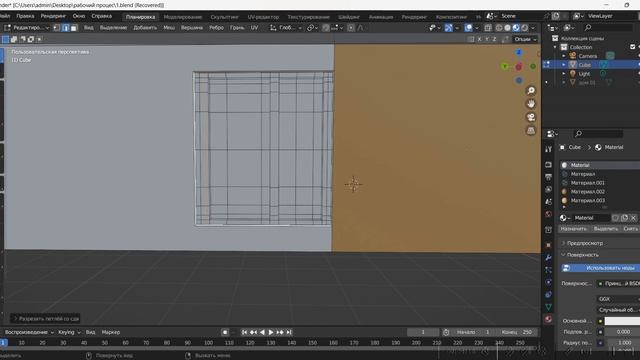Switch to the UV-редактор workspace tab
This screenshot has width=640, height=360.
click(x=263, y=17)
